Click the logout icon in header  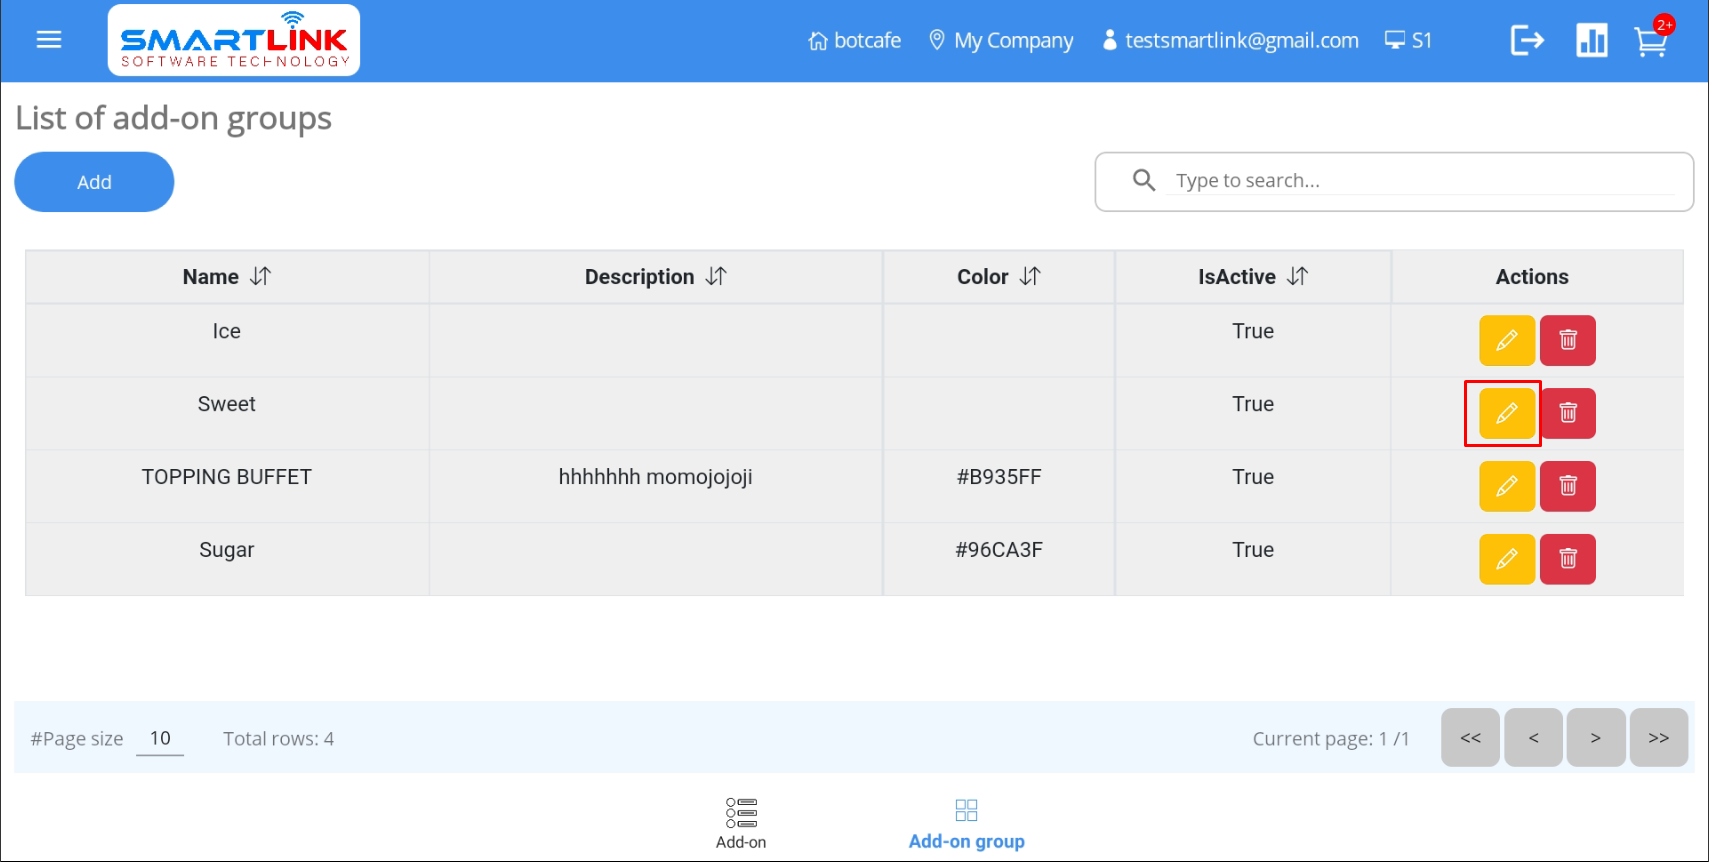1527,41
